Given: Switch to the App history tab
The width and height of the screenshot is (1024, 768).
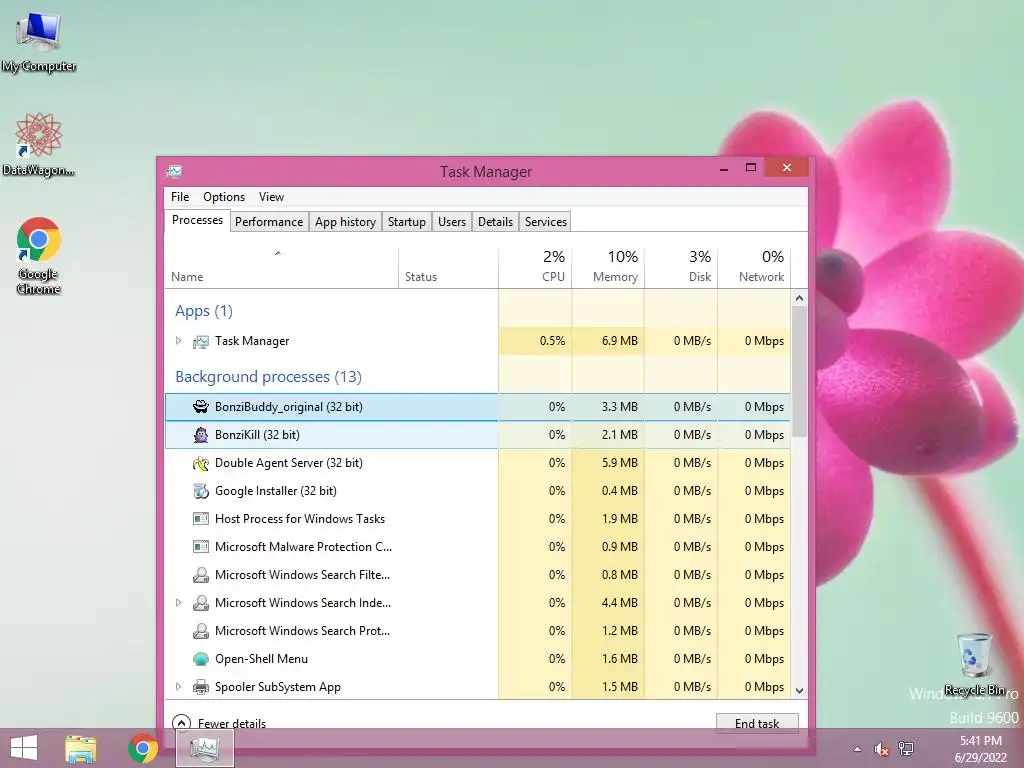Looking at the screenshot, I should click(x=345, y=222).
